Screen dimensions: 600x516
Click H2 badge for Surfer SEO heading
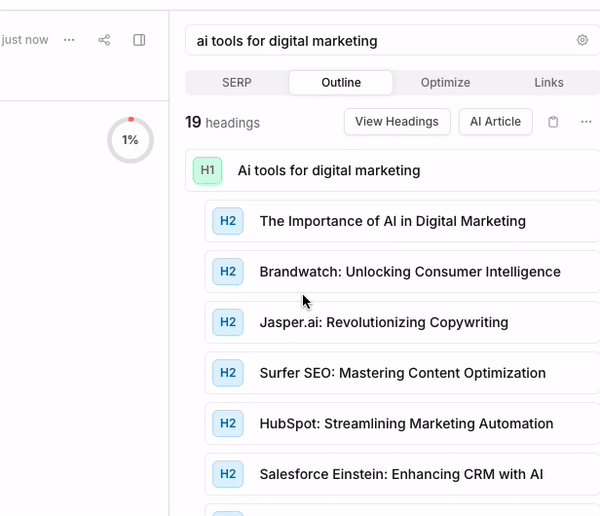[228, 372]
